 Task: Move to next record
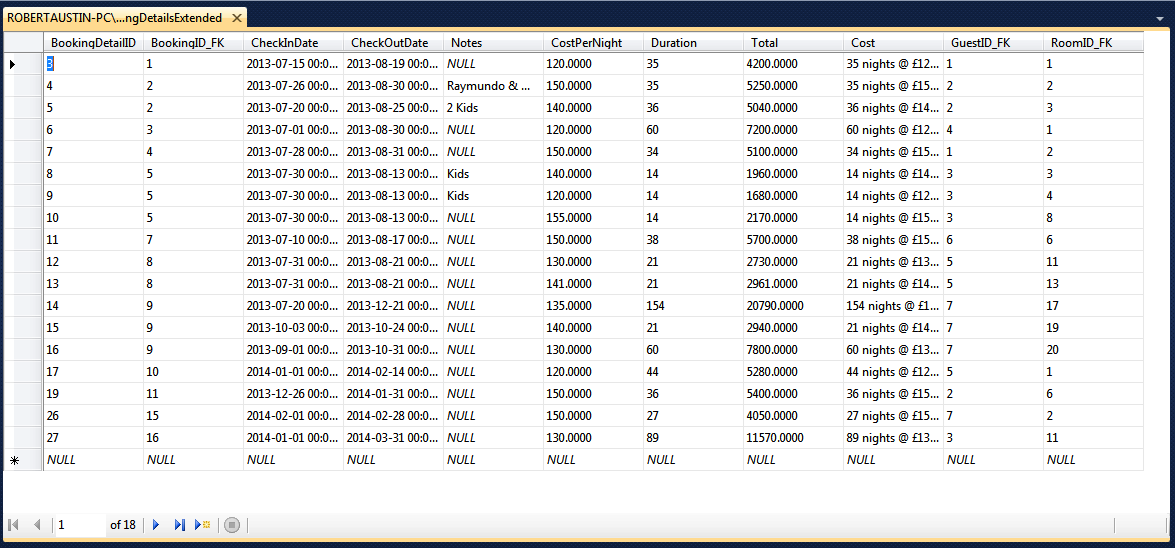157,525
